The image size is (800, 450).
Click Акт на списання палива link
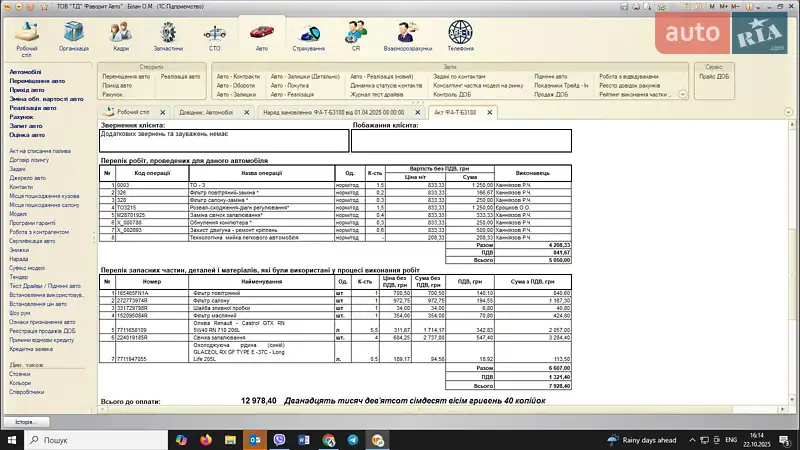[x=38, y=150]
